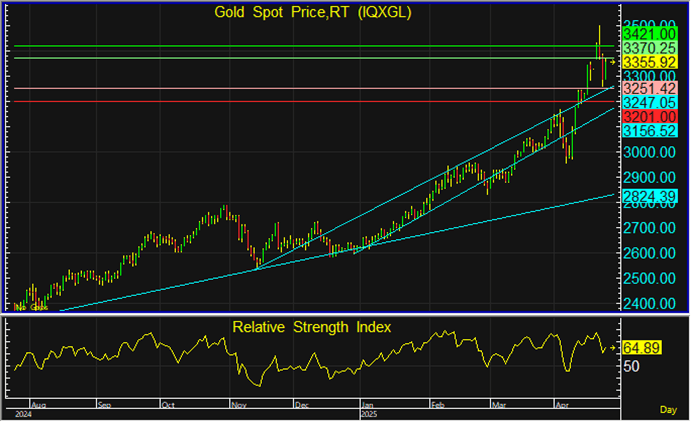691x422 pixels.
Task: Select the cyan 2824.39 trendline label
Action: 650,195
